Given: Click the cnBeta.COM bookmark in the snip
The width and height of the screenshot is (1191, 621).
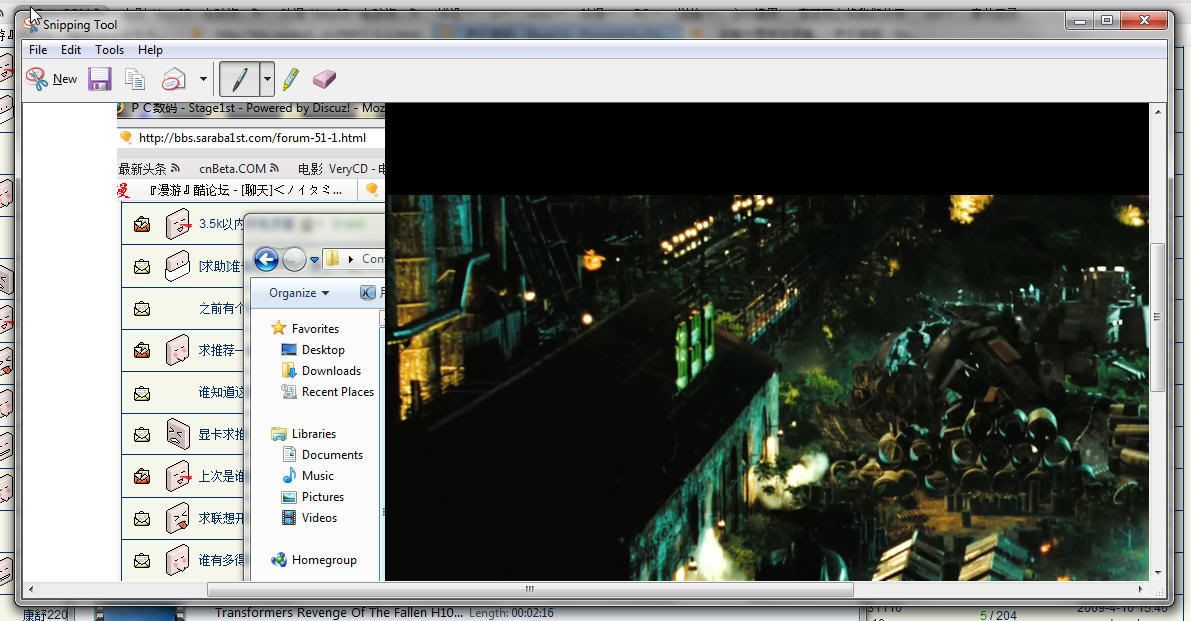Looking at the screenshot, I should coord(239,169).
